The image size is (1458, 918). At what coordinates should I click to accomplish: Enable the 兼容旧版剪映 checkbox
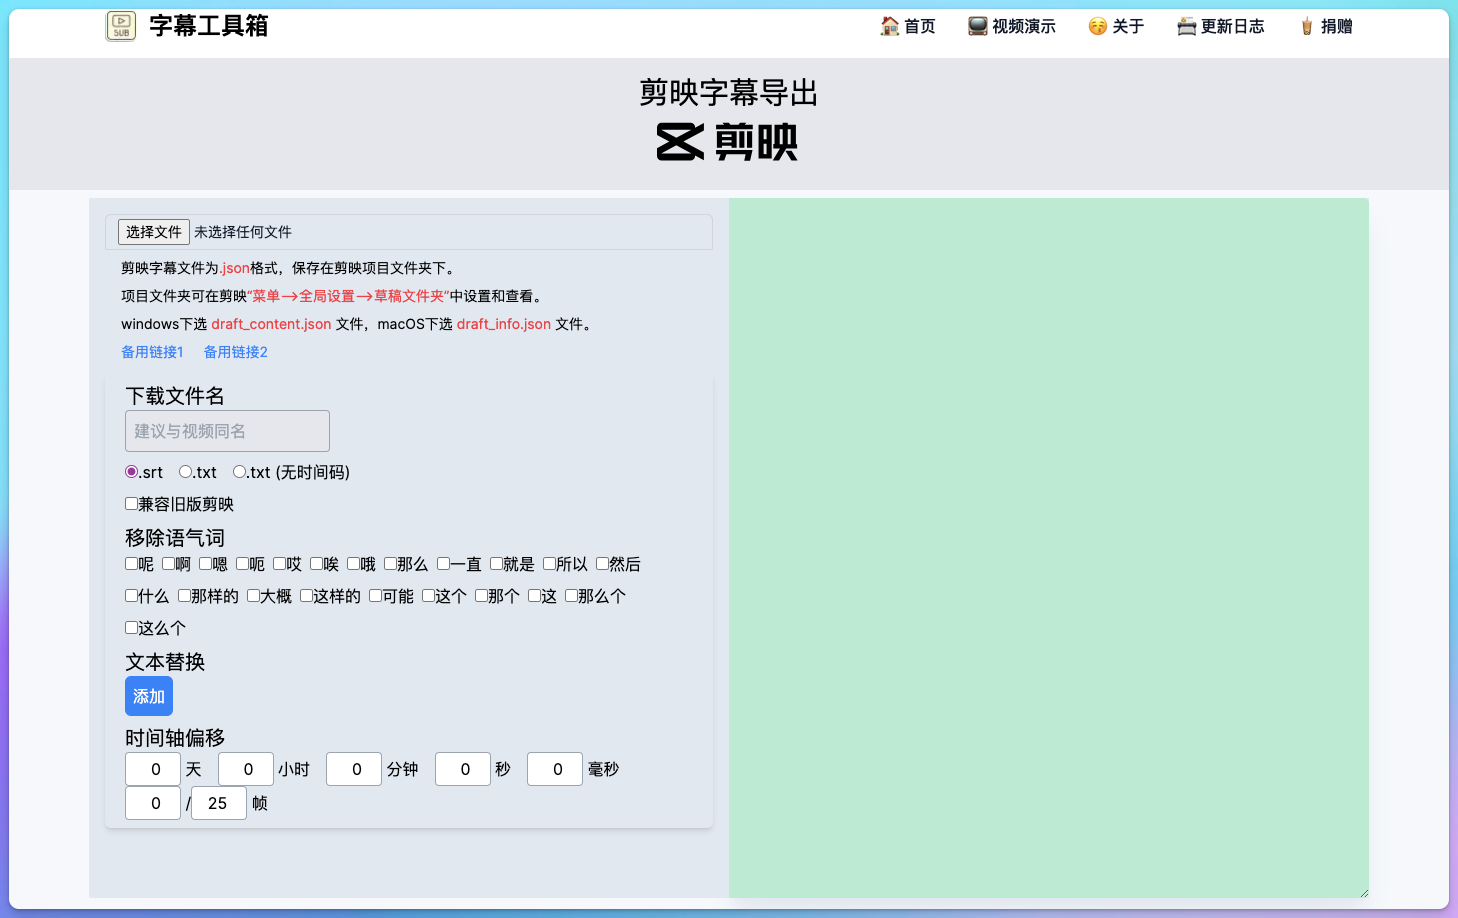pyautogui.click(x=131, y=503)
